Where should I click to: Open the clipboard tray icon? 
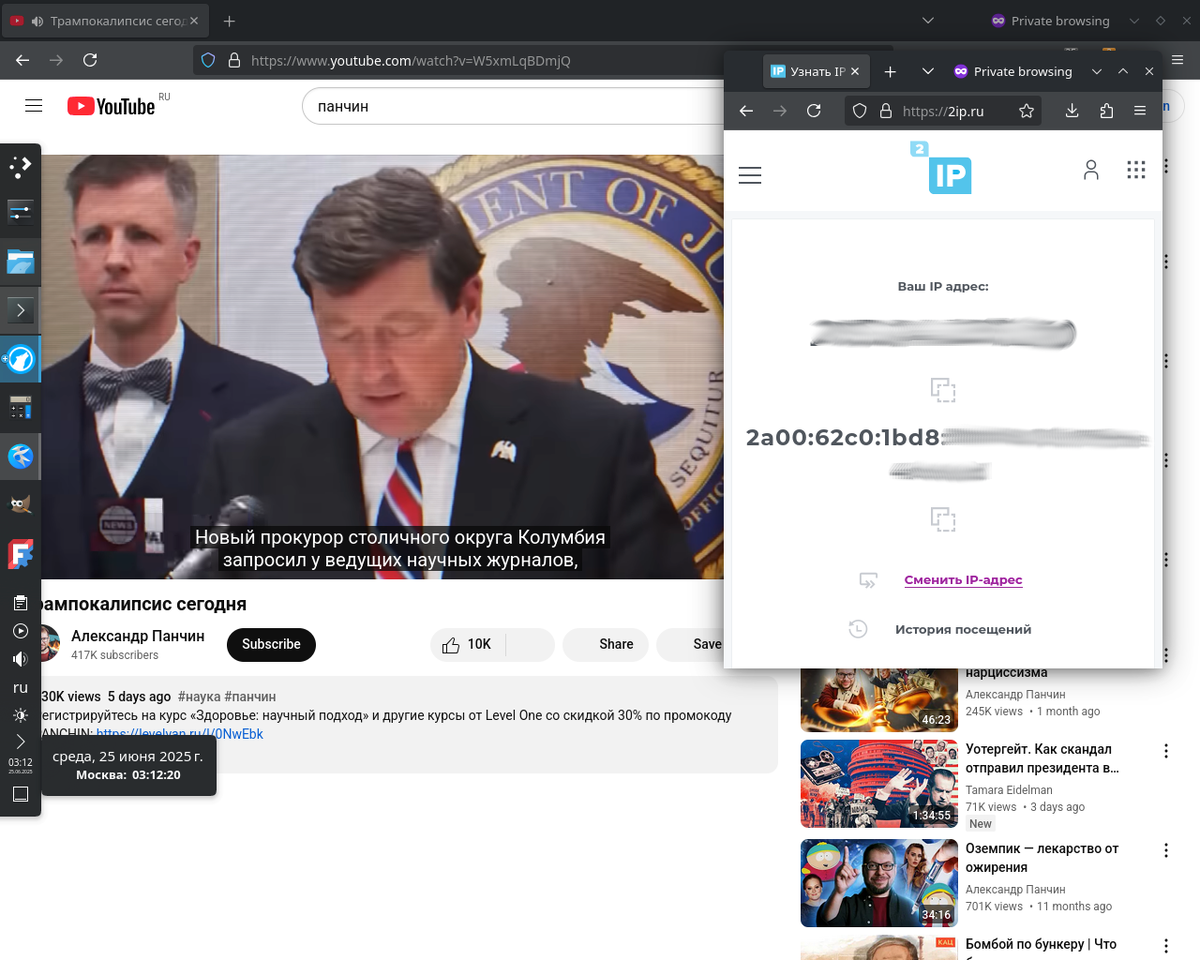[x=20, y=602]
